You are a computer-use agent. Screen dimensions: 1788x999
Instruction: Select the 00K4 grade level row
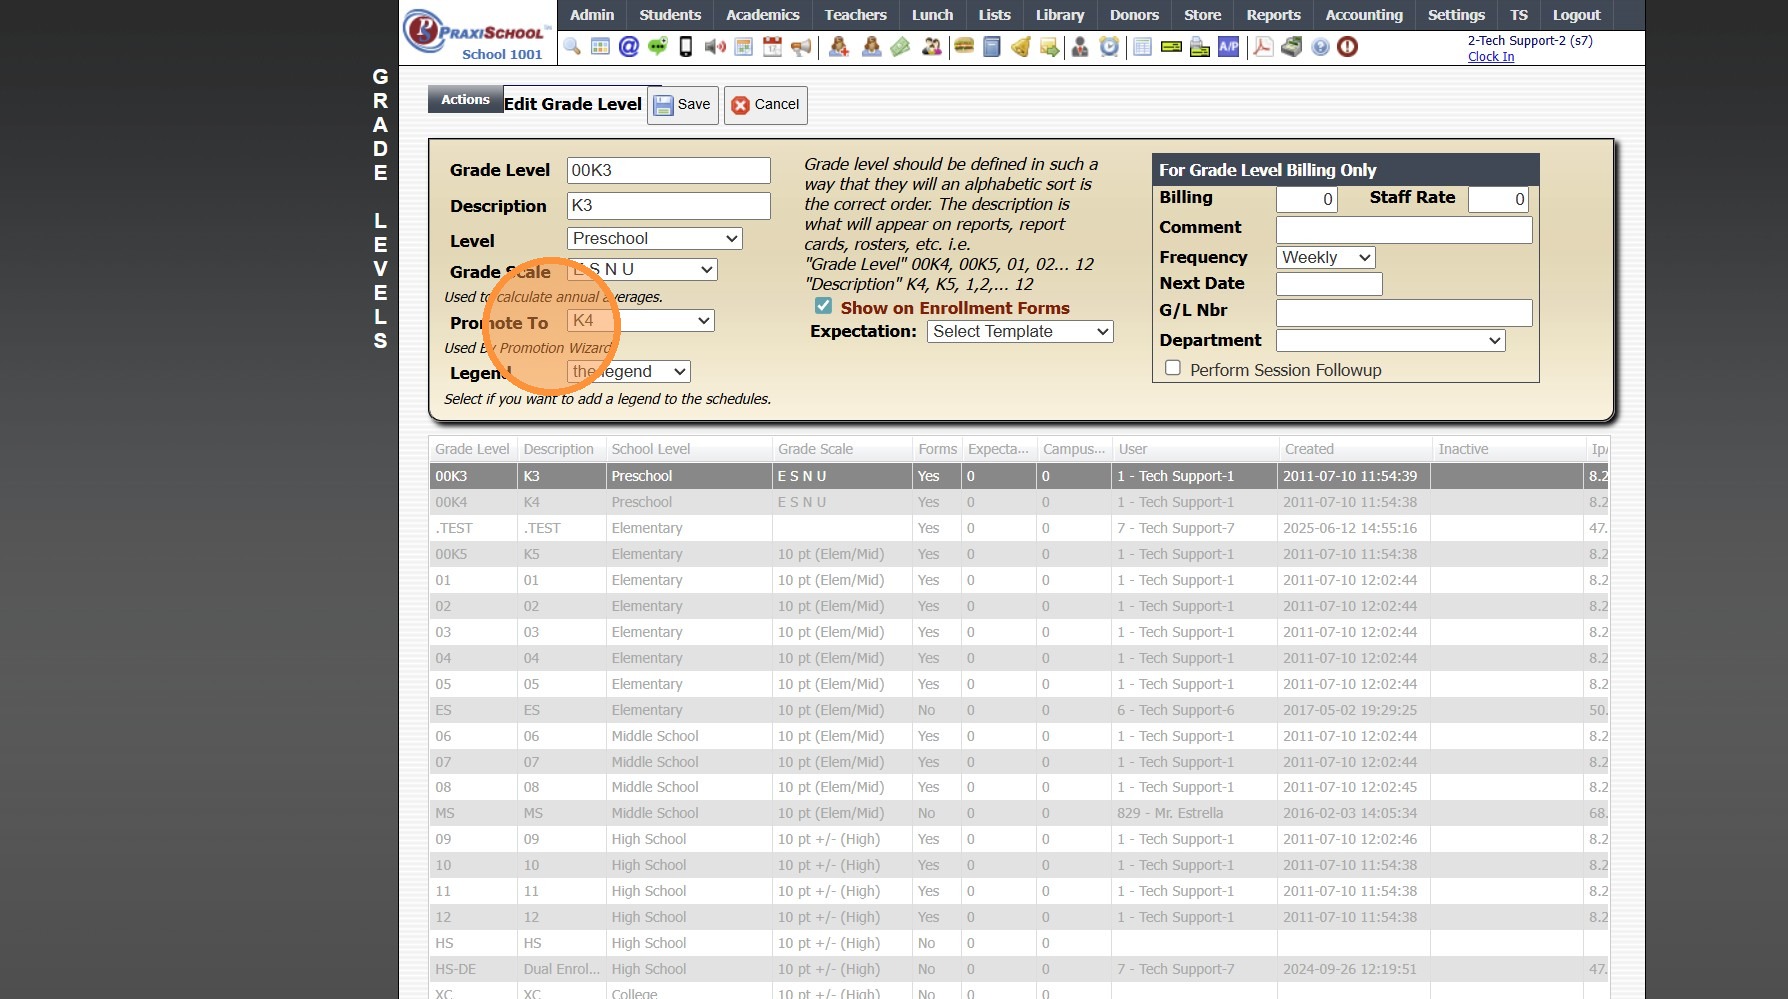tap(1018, 502)
